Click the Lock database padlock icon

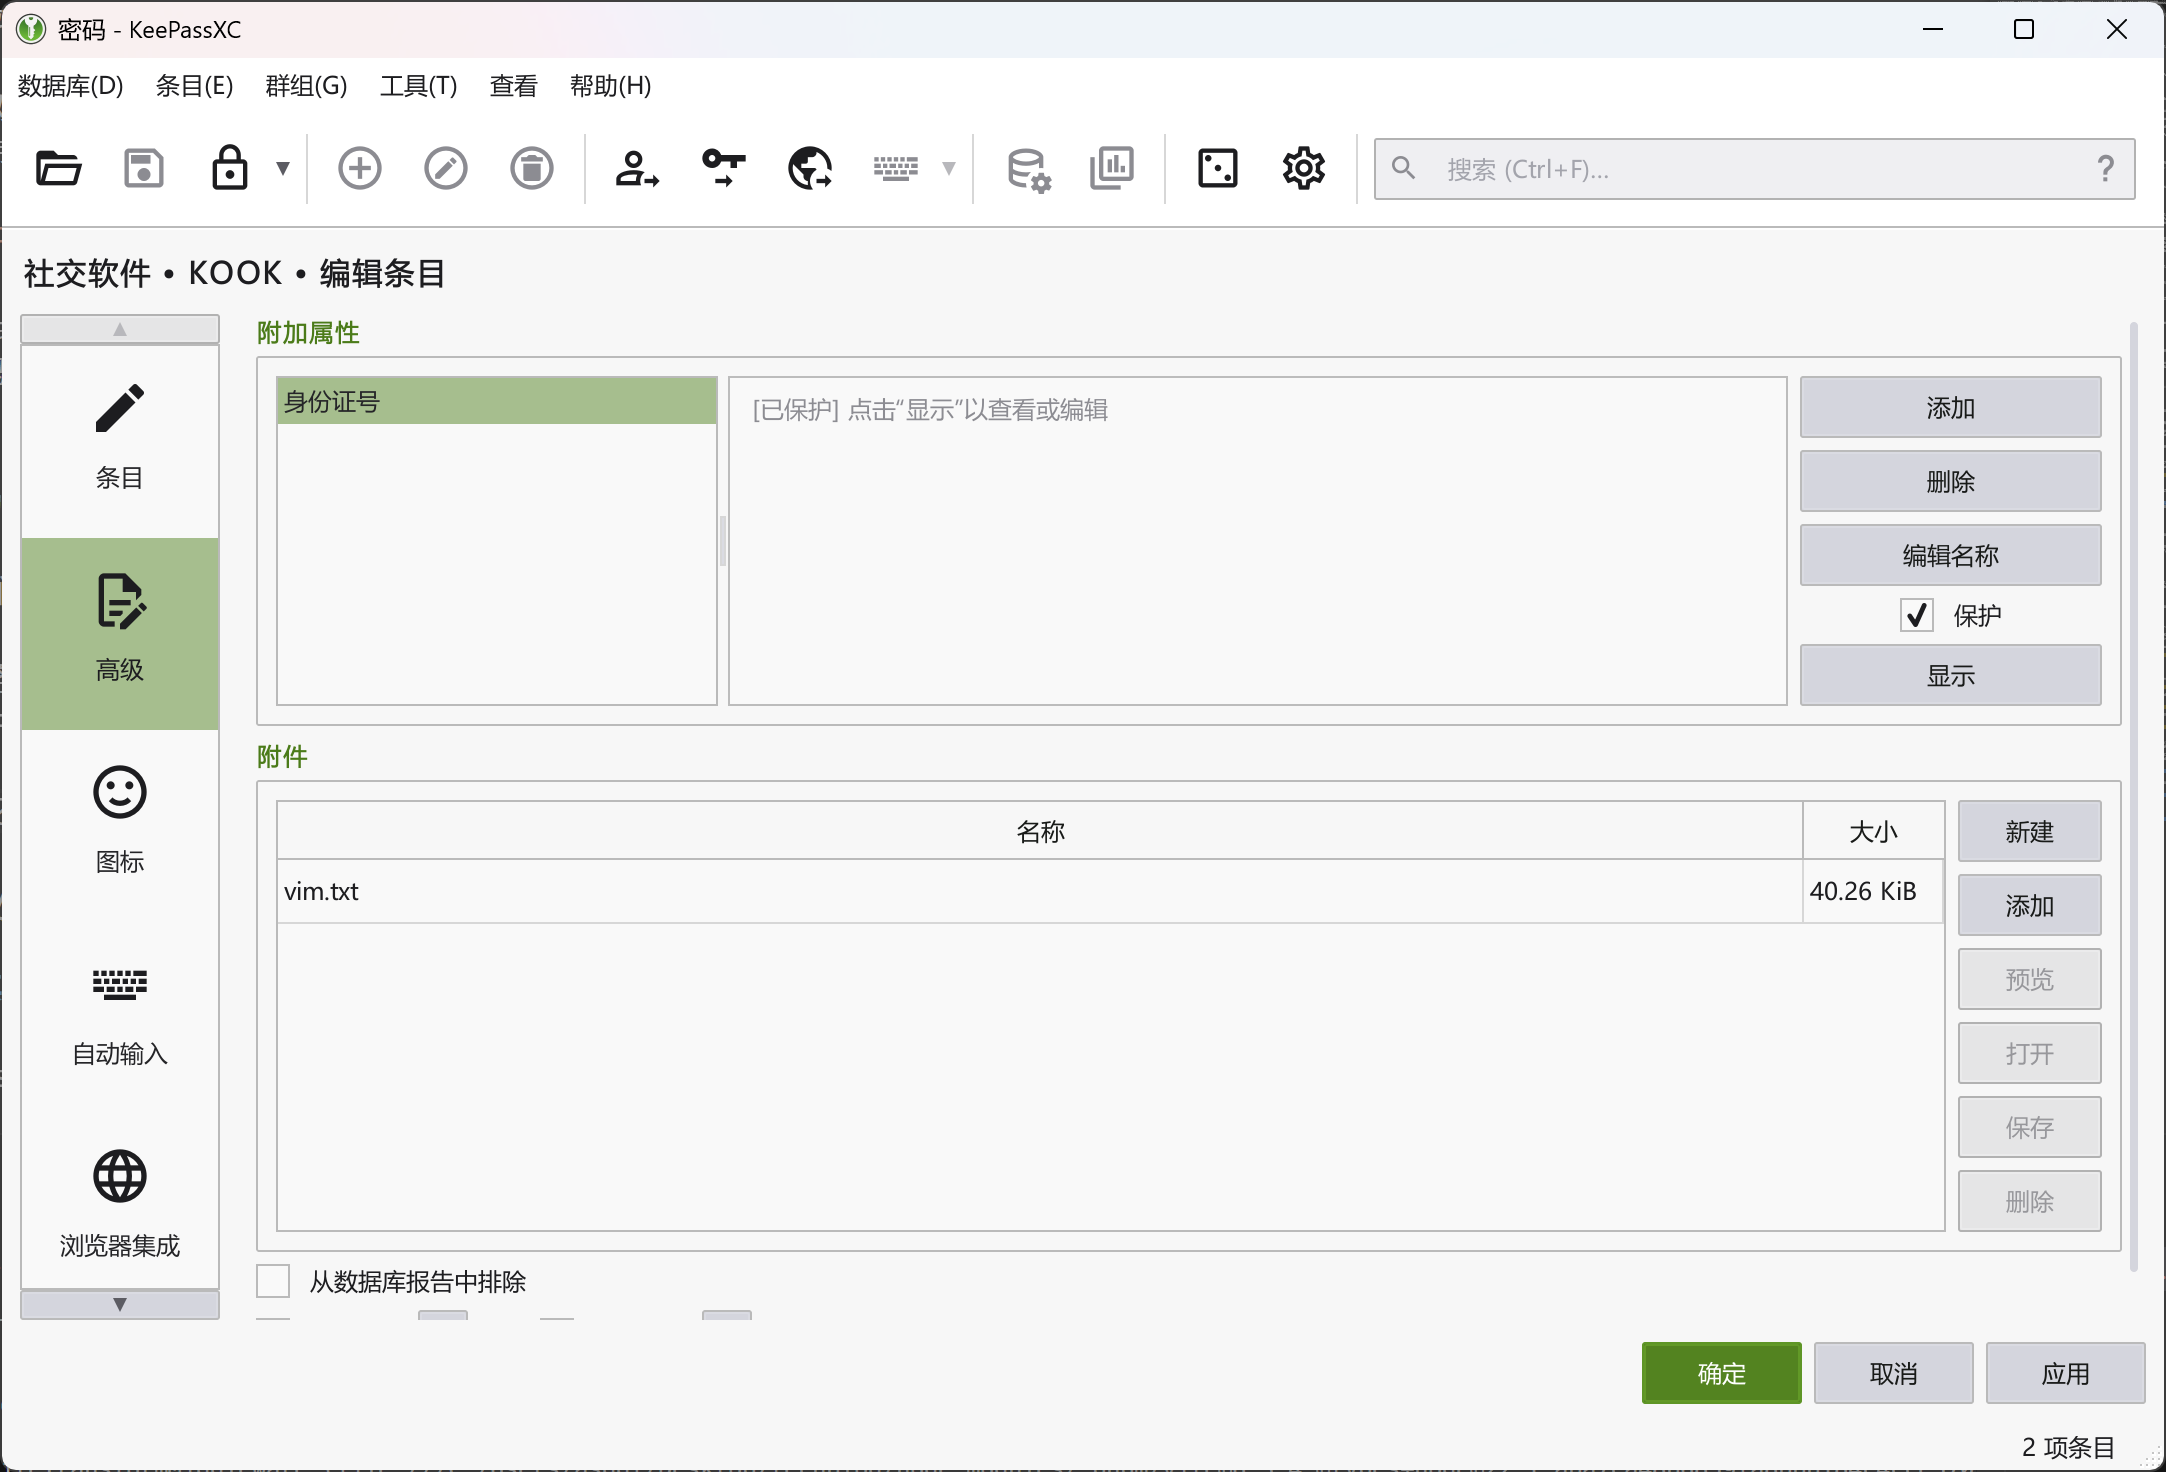230,168
